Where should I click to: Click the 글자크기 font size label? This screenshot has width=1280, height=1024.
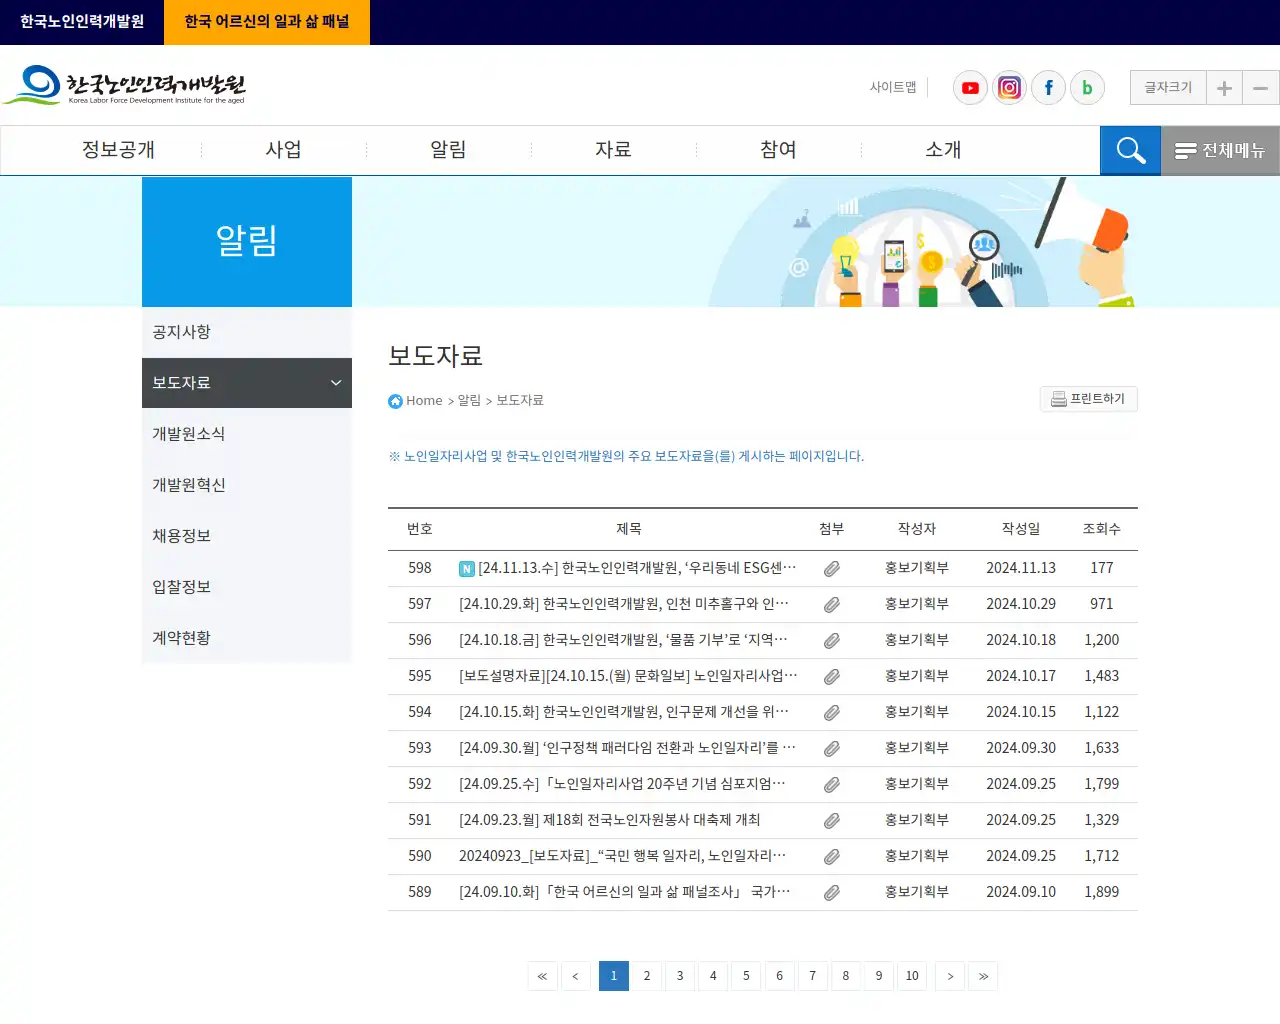pyautogui.click(x=1168, y=88)
